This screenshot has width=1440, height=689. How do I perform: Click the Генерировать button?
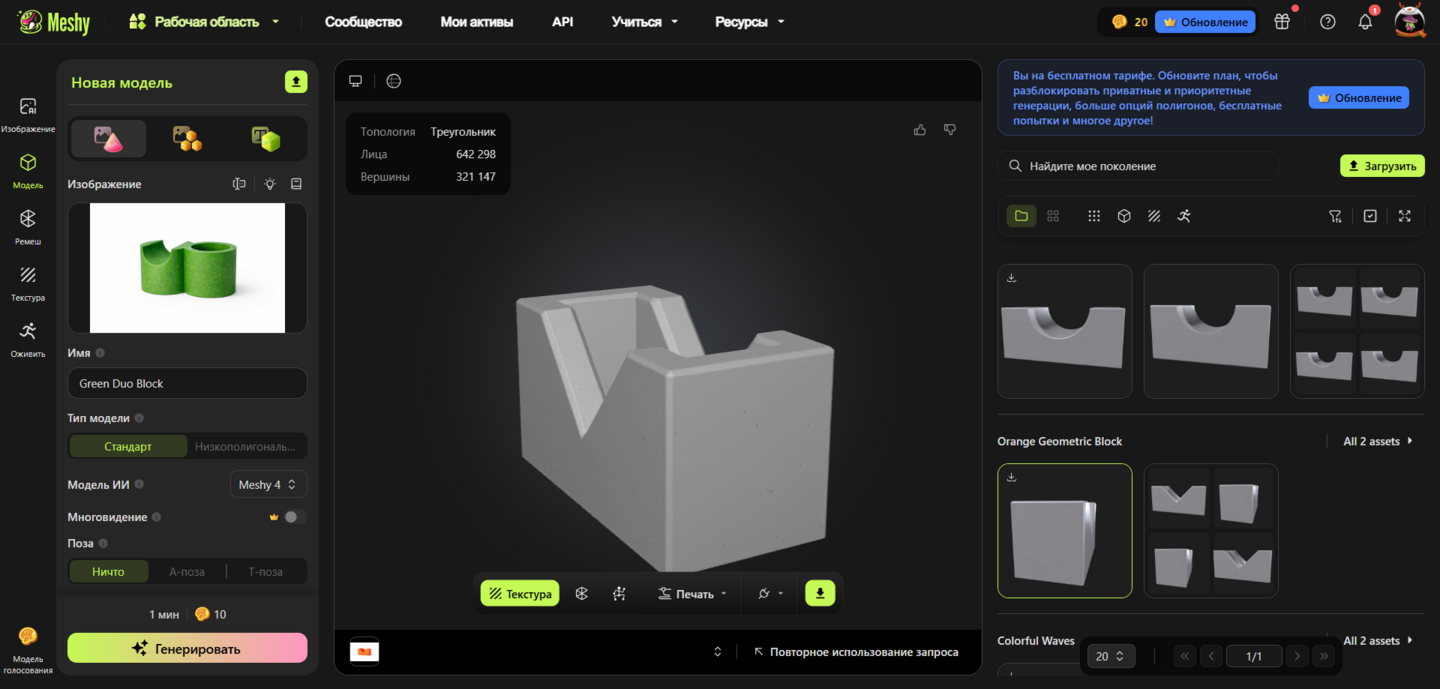point(187,648)
